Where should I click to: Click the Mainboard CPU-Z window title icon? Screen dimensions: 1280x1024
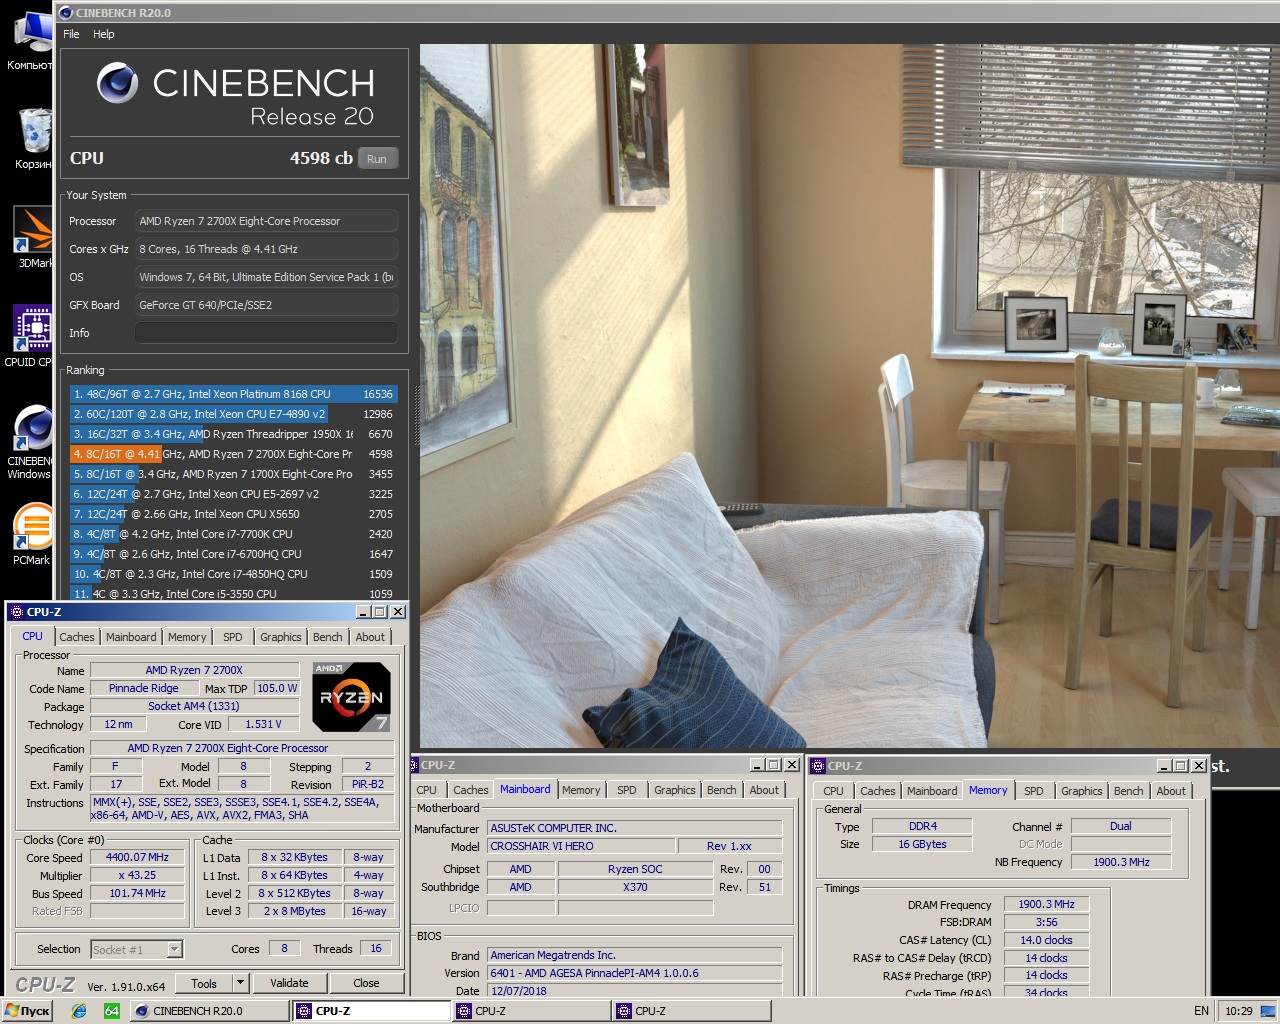click(415, 765)
